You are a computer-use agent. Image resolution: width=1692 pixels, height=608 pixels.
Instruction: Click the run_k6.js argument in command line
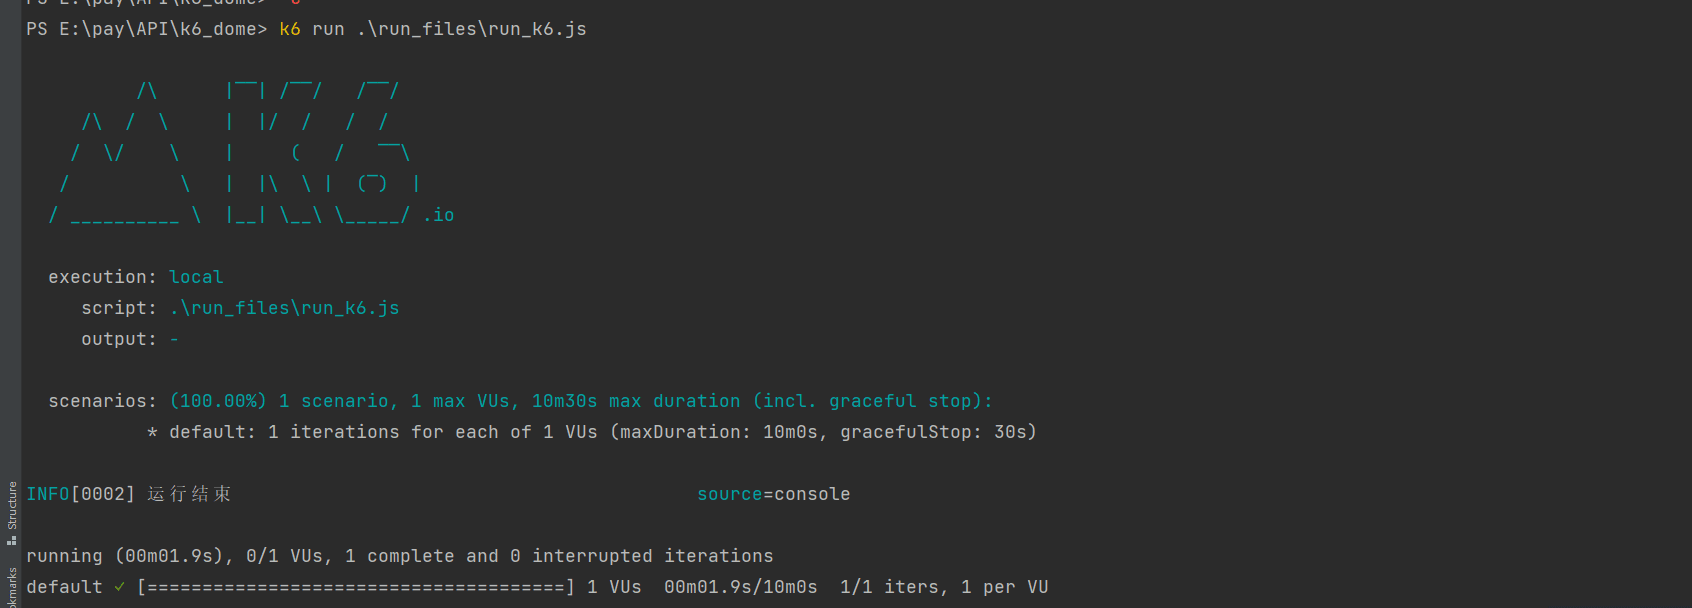click(x=472, y=29)
